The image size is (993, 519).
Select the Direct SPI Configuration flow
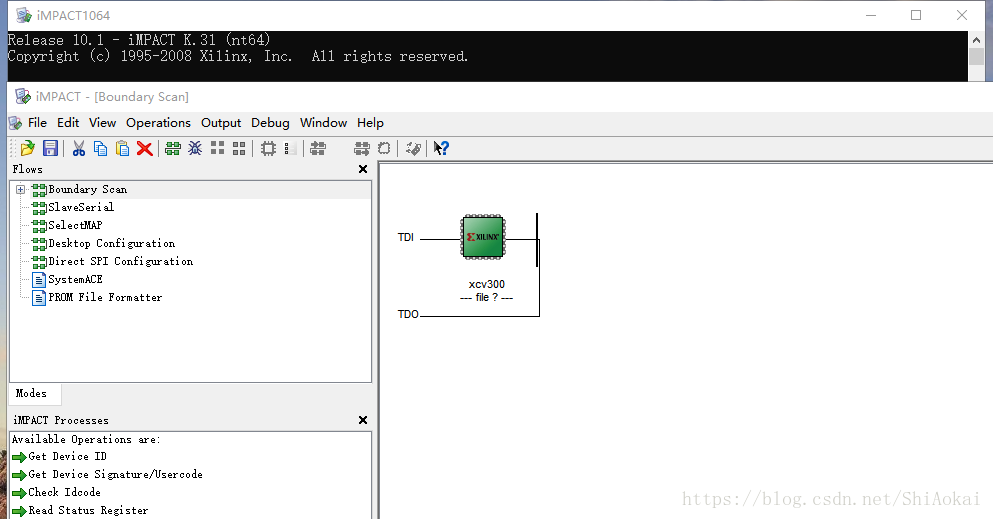point(121,261)
